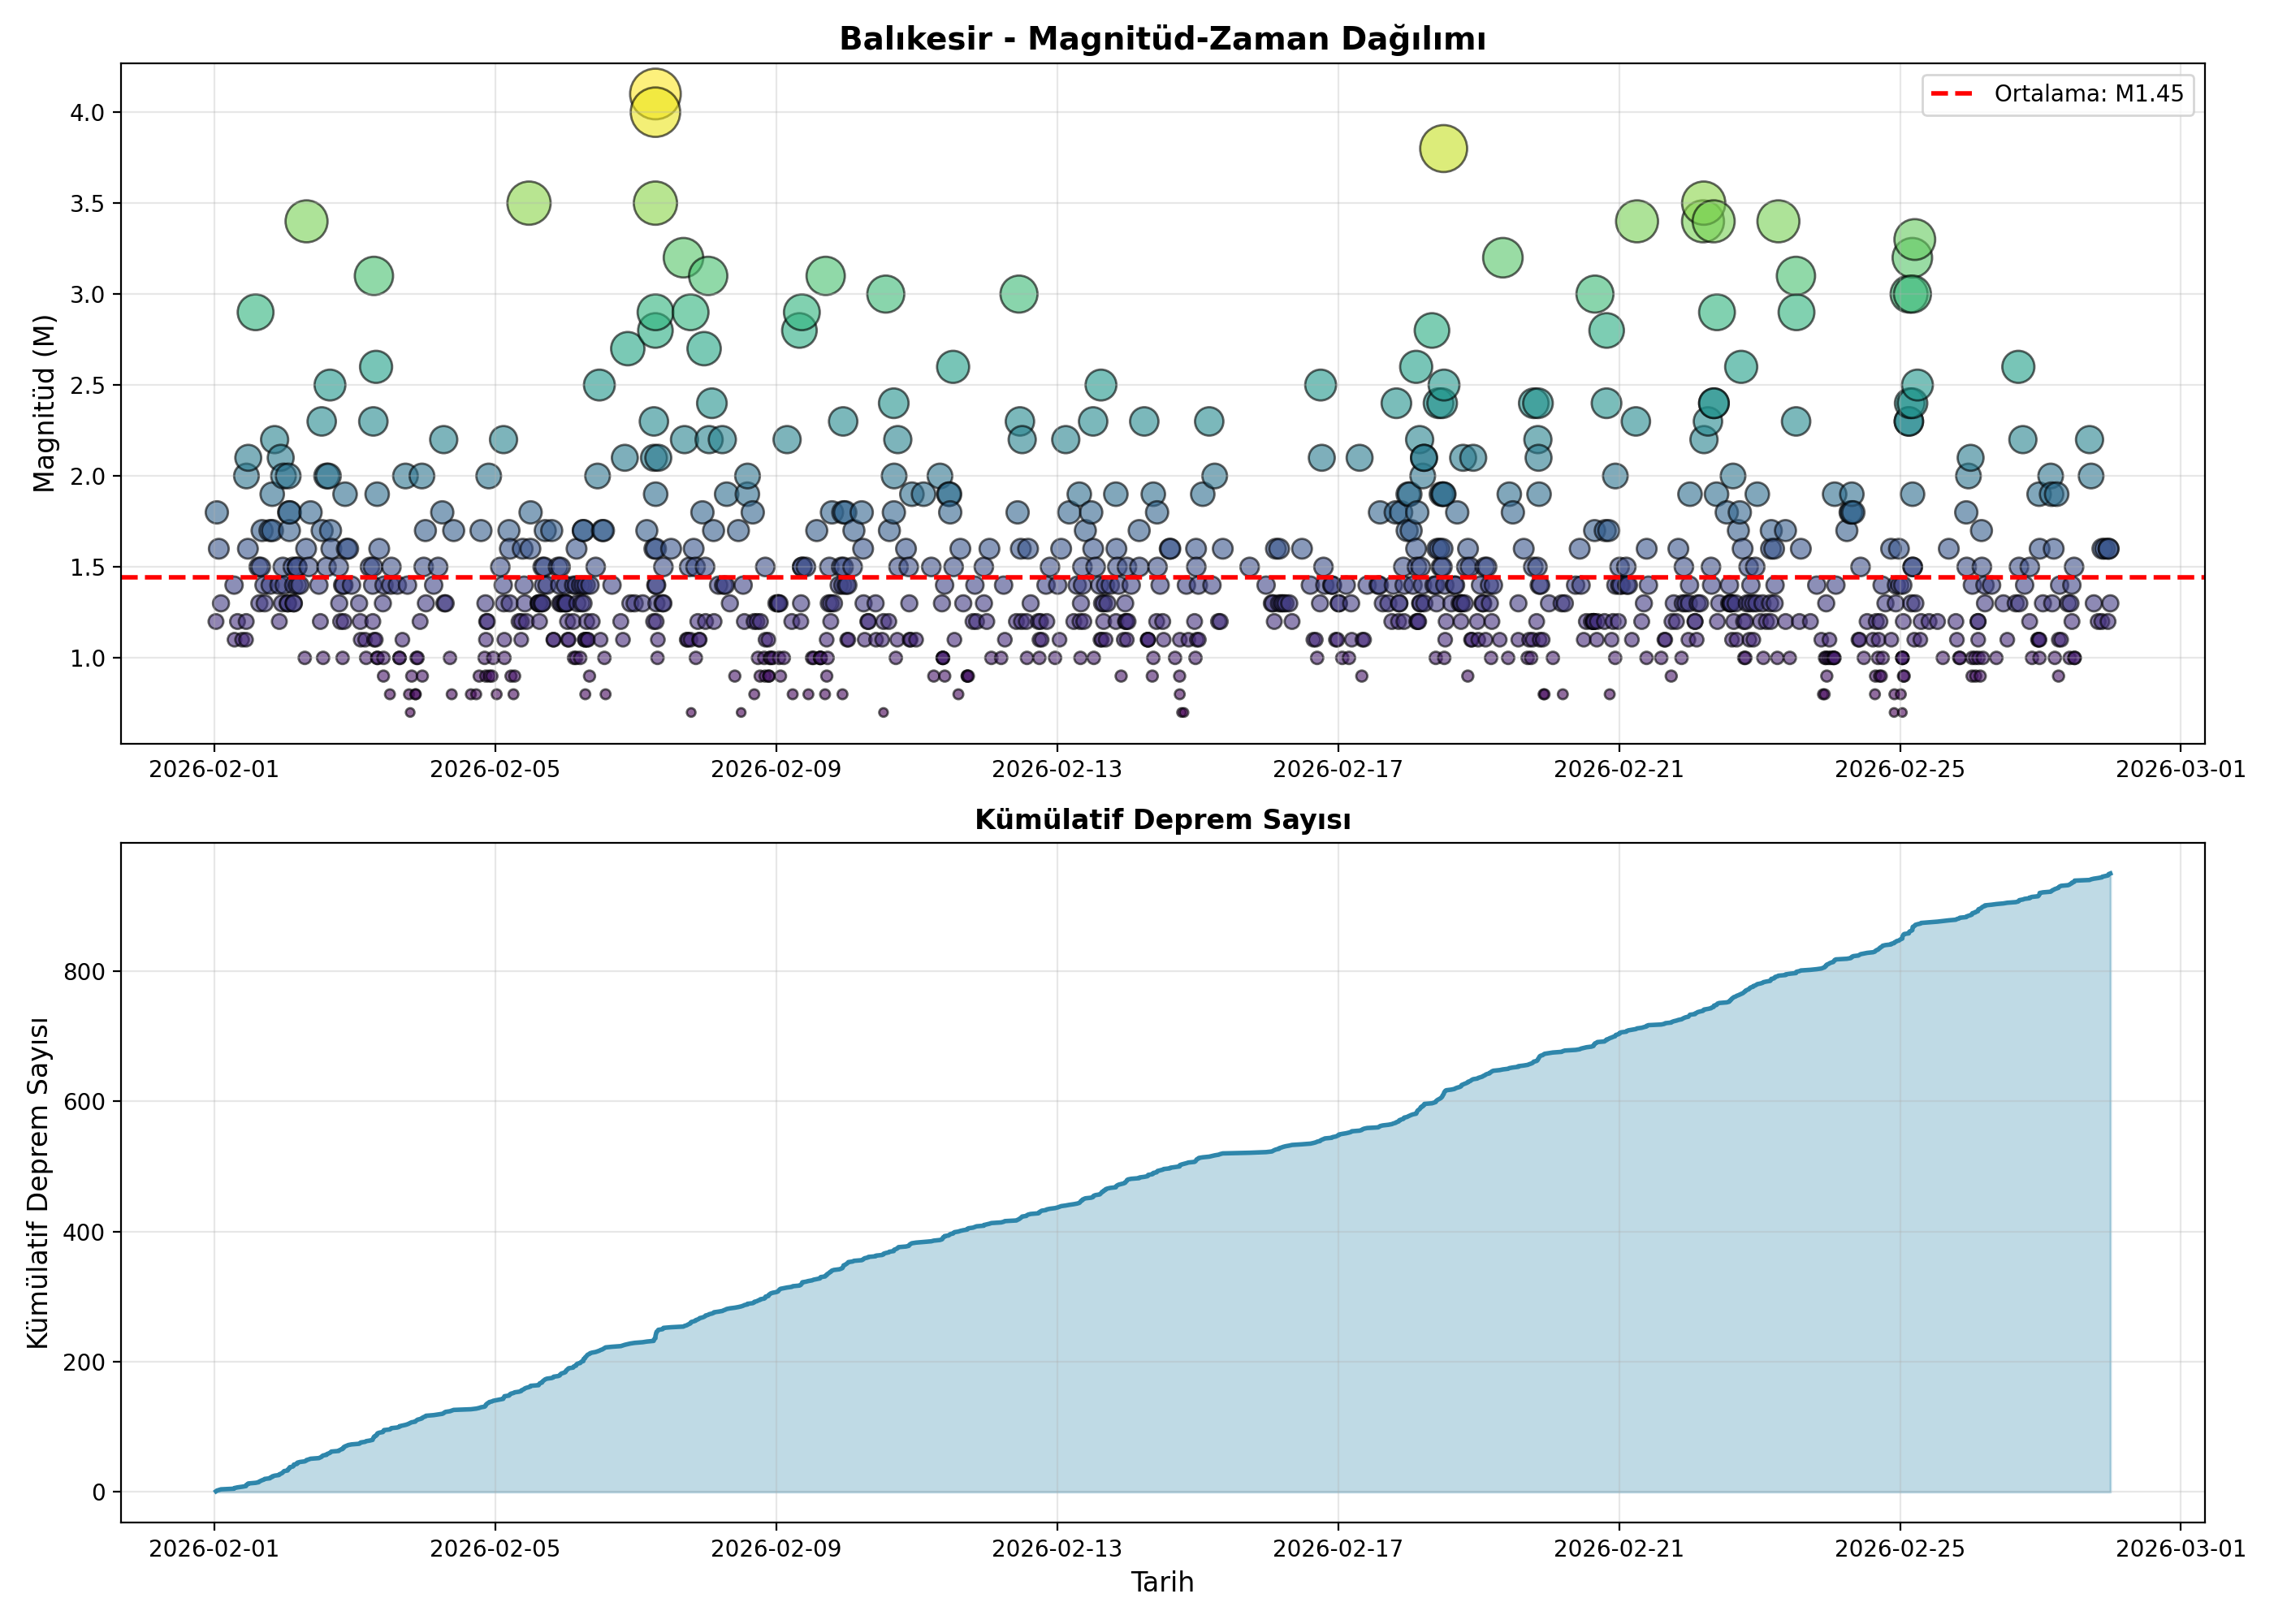Click the vertical y-axis label "Kümülatif Deprem Sayısı"
The height and width of the screenshot is (1624, 2274).
click(x=38, y=1182)
